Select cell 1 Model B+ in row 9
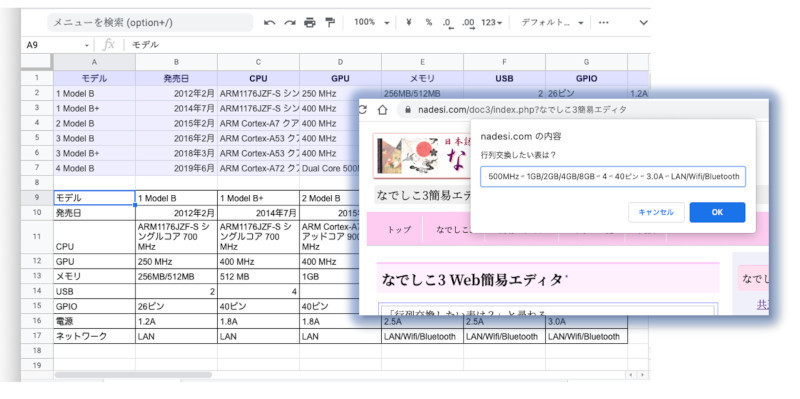The height and width of the screenshot is (399, 800). click(x=258, y=198)
